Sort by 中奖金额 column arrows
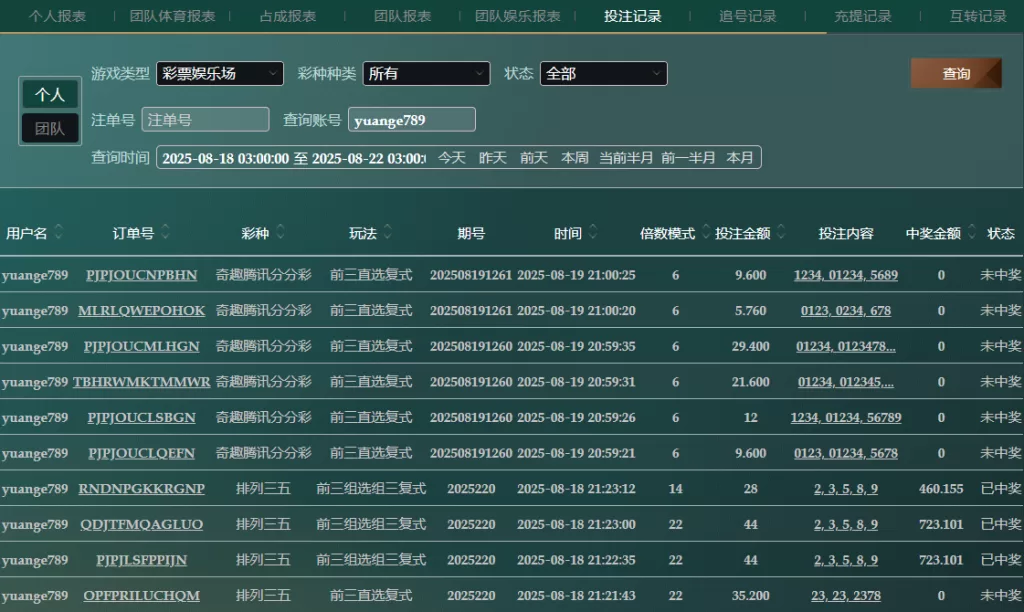This screenshot has height=612, width=1024. click(972, 232)
